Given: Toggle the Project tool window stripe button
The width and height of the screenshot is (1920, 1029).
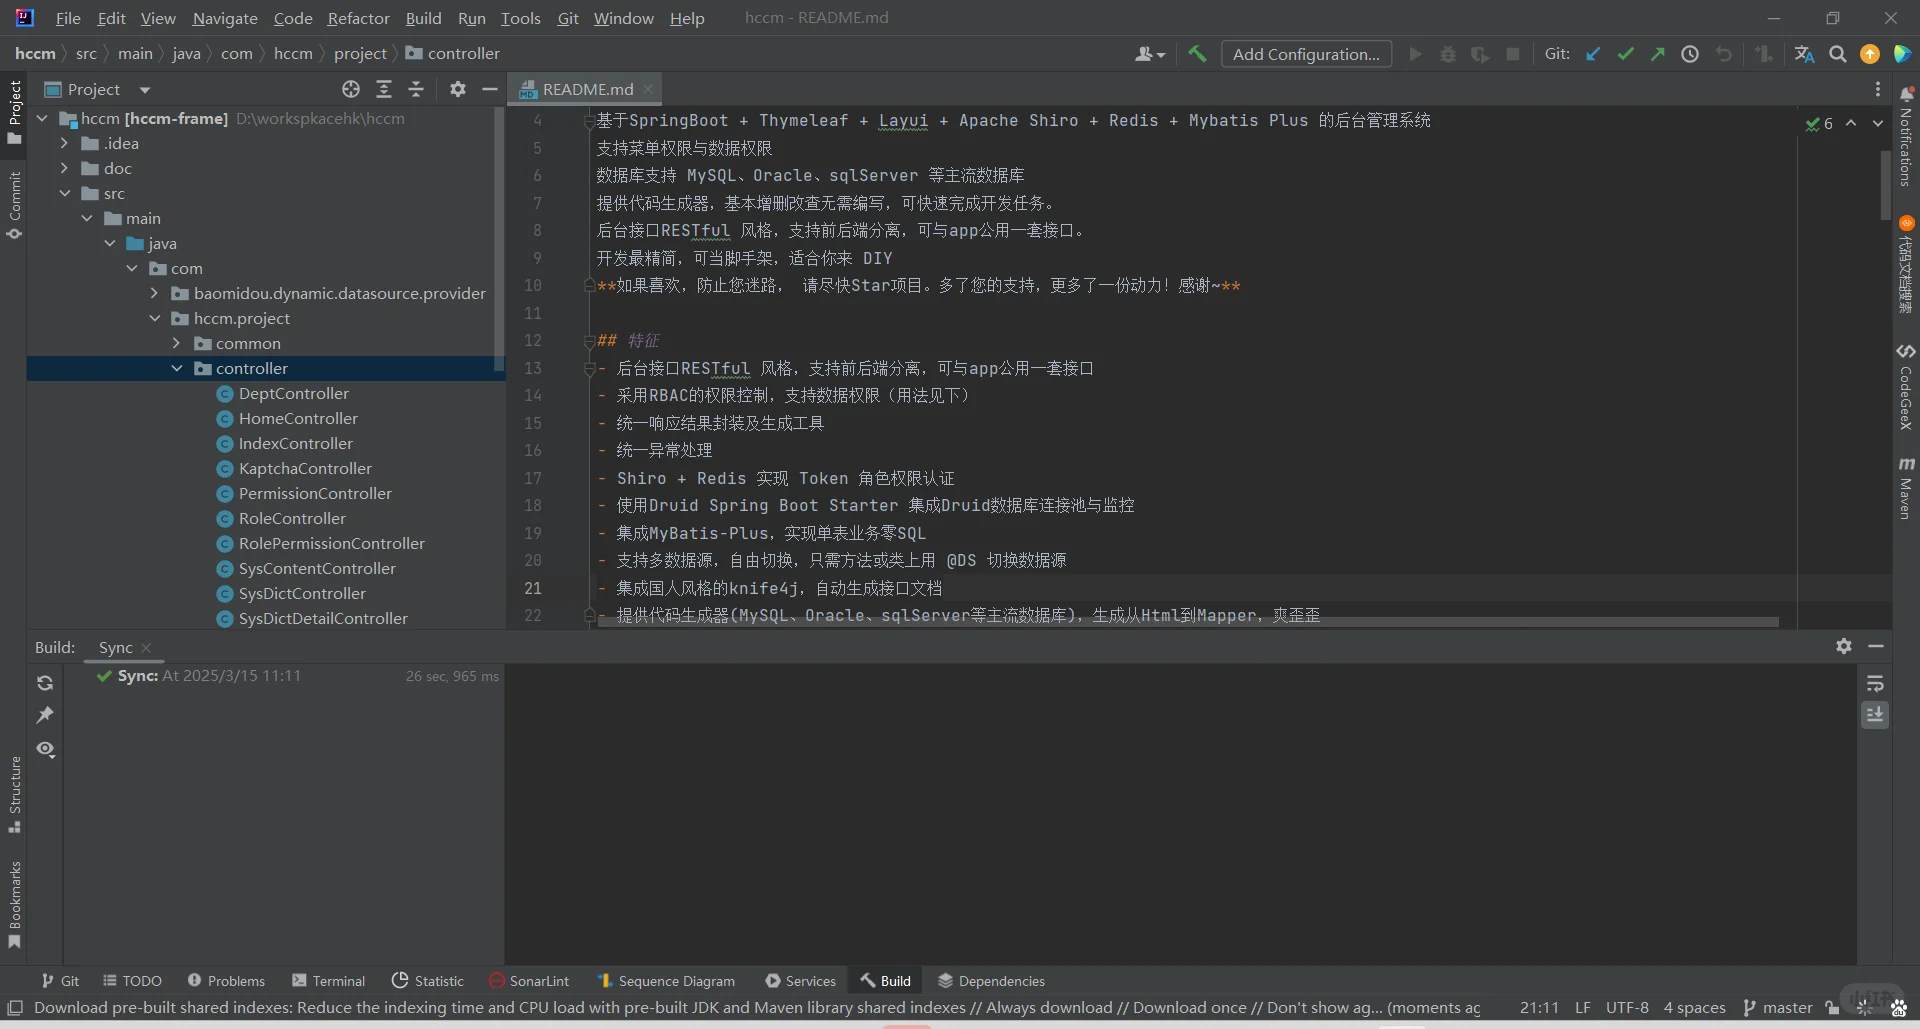Looking at the screenshot, I should [14, 113].
